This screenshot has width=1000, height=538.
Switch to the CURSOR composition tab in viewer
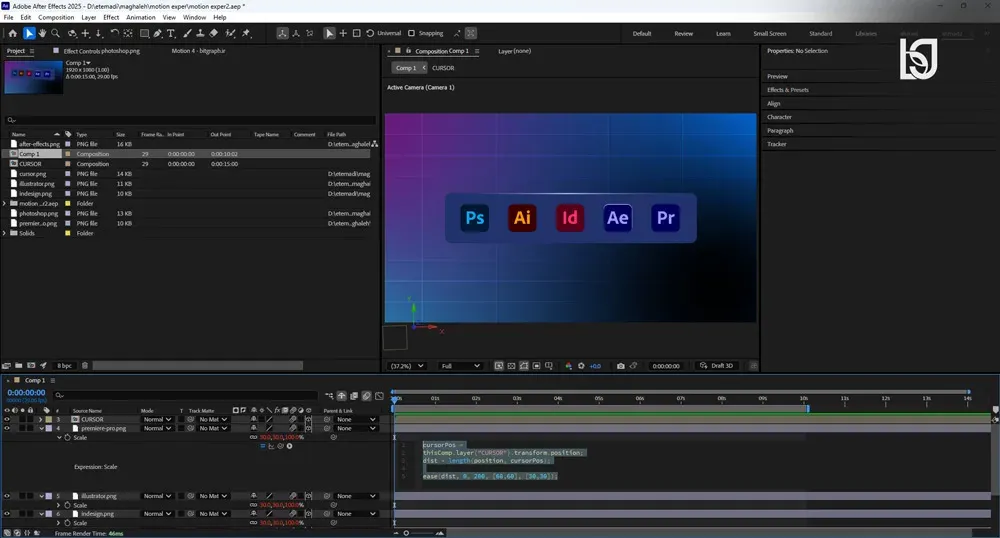443,68
